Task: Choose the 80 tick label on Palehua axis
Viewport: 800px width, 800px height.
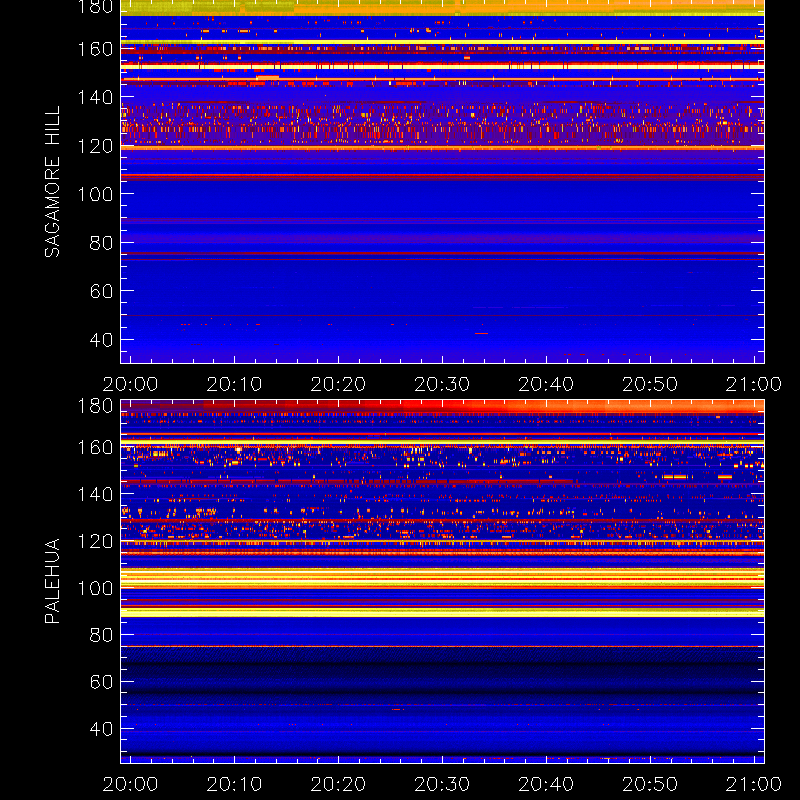Action: pyautogui.click(x=101, y=635)
